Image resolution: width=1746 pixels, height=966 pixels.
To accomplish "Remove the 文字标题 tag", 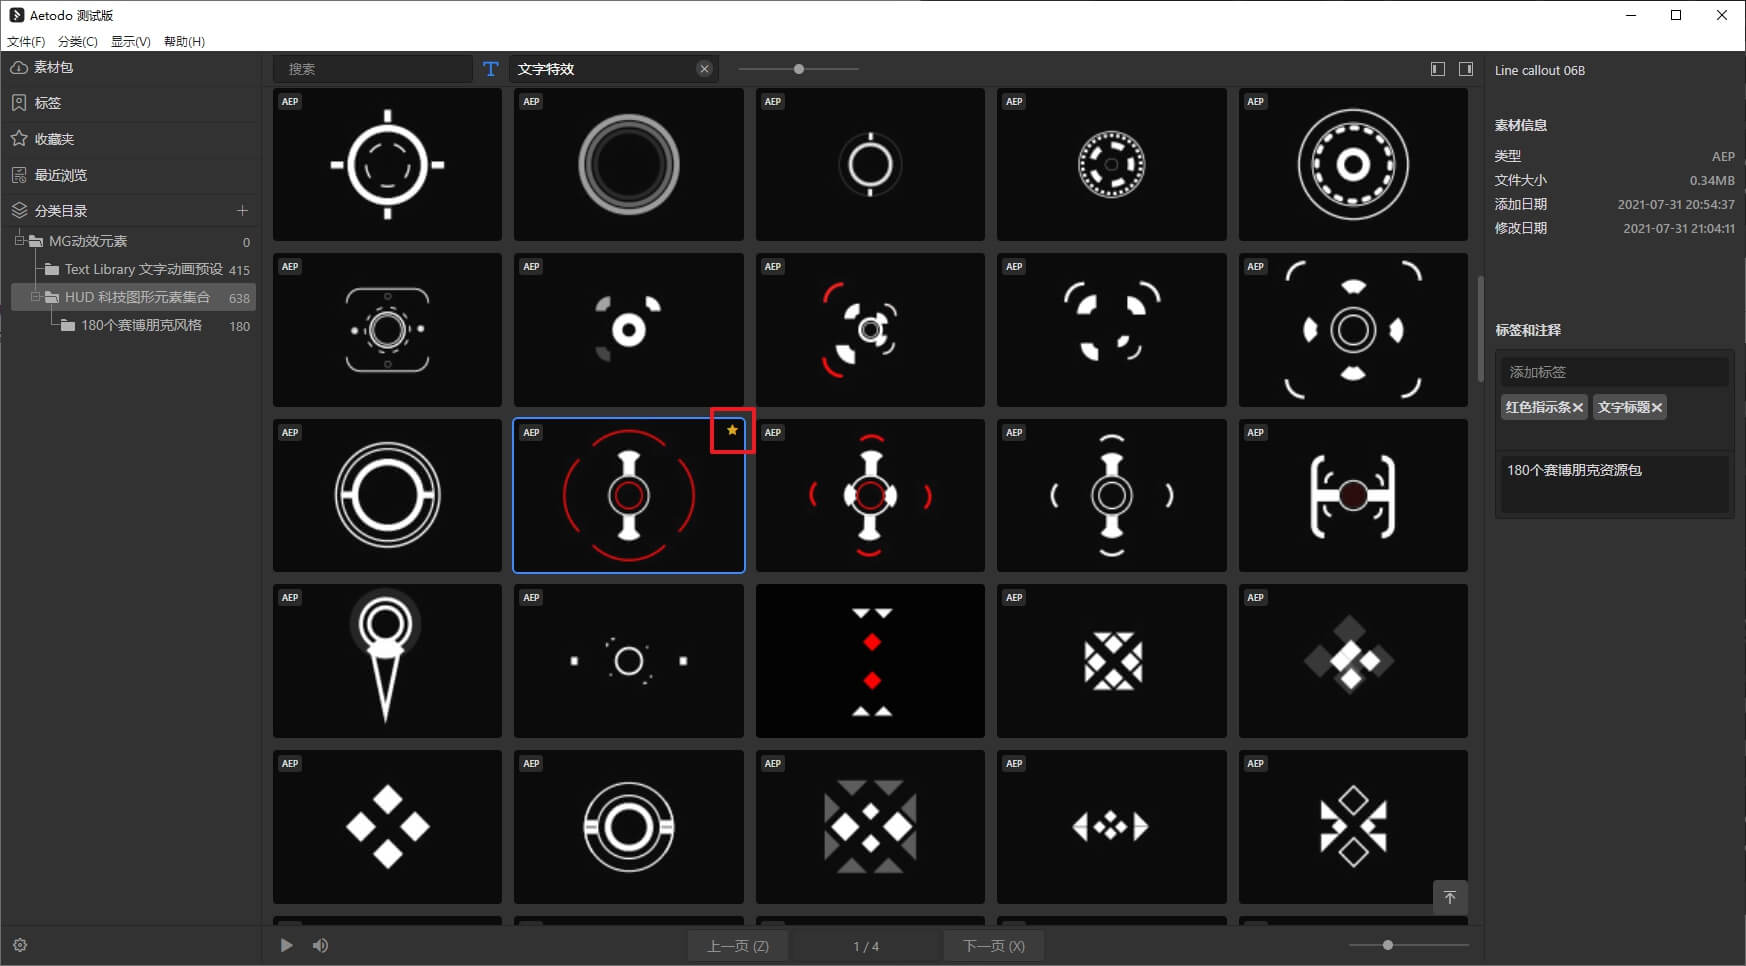I will (1657, 407).
